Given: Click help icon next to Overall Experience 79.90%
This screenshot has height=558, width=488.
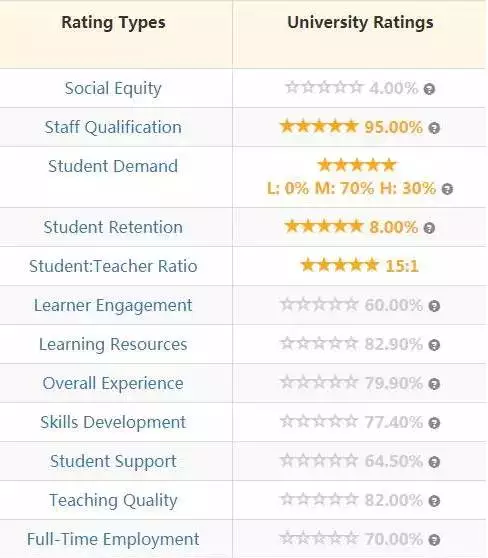Looking at the screenshot, I should click(434, 384).
